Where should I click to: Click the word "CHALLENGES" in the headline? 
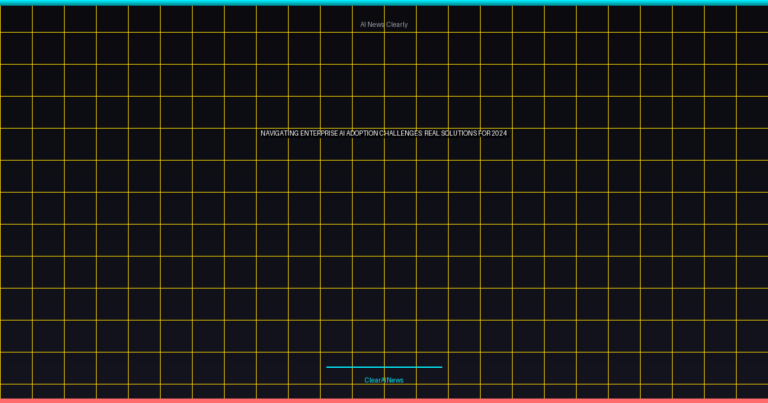pyautogui.click(x=401, y=133)
